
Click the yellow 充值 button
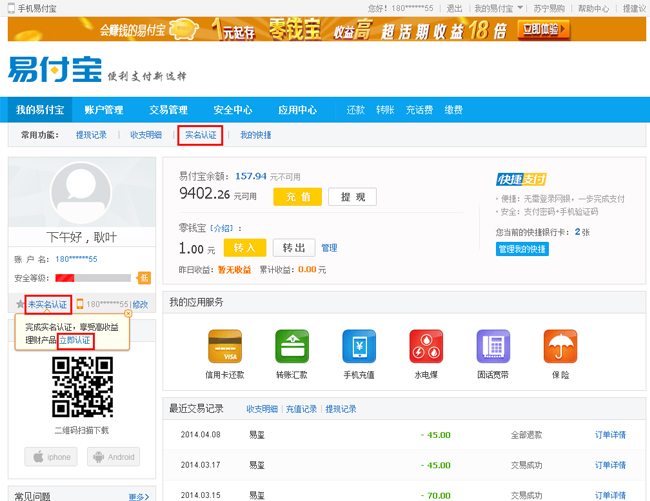point(298,197)
